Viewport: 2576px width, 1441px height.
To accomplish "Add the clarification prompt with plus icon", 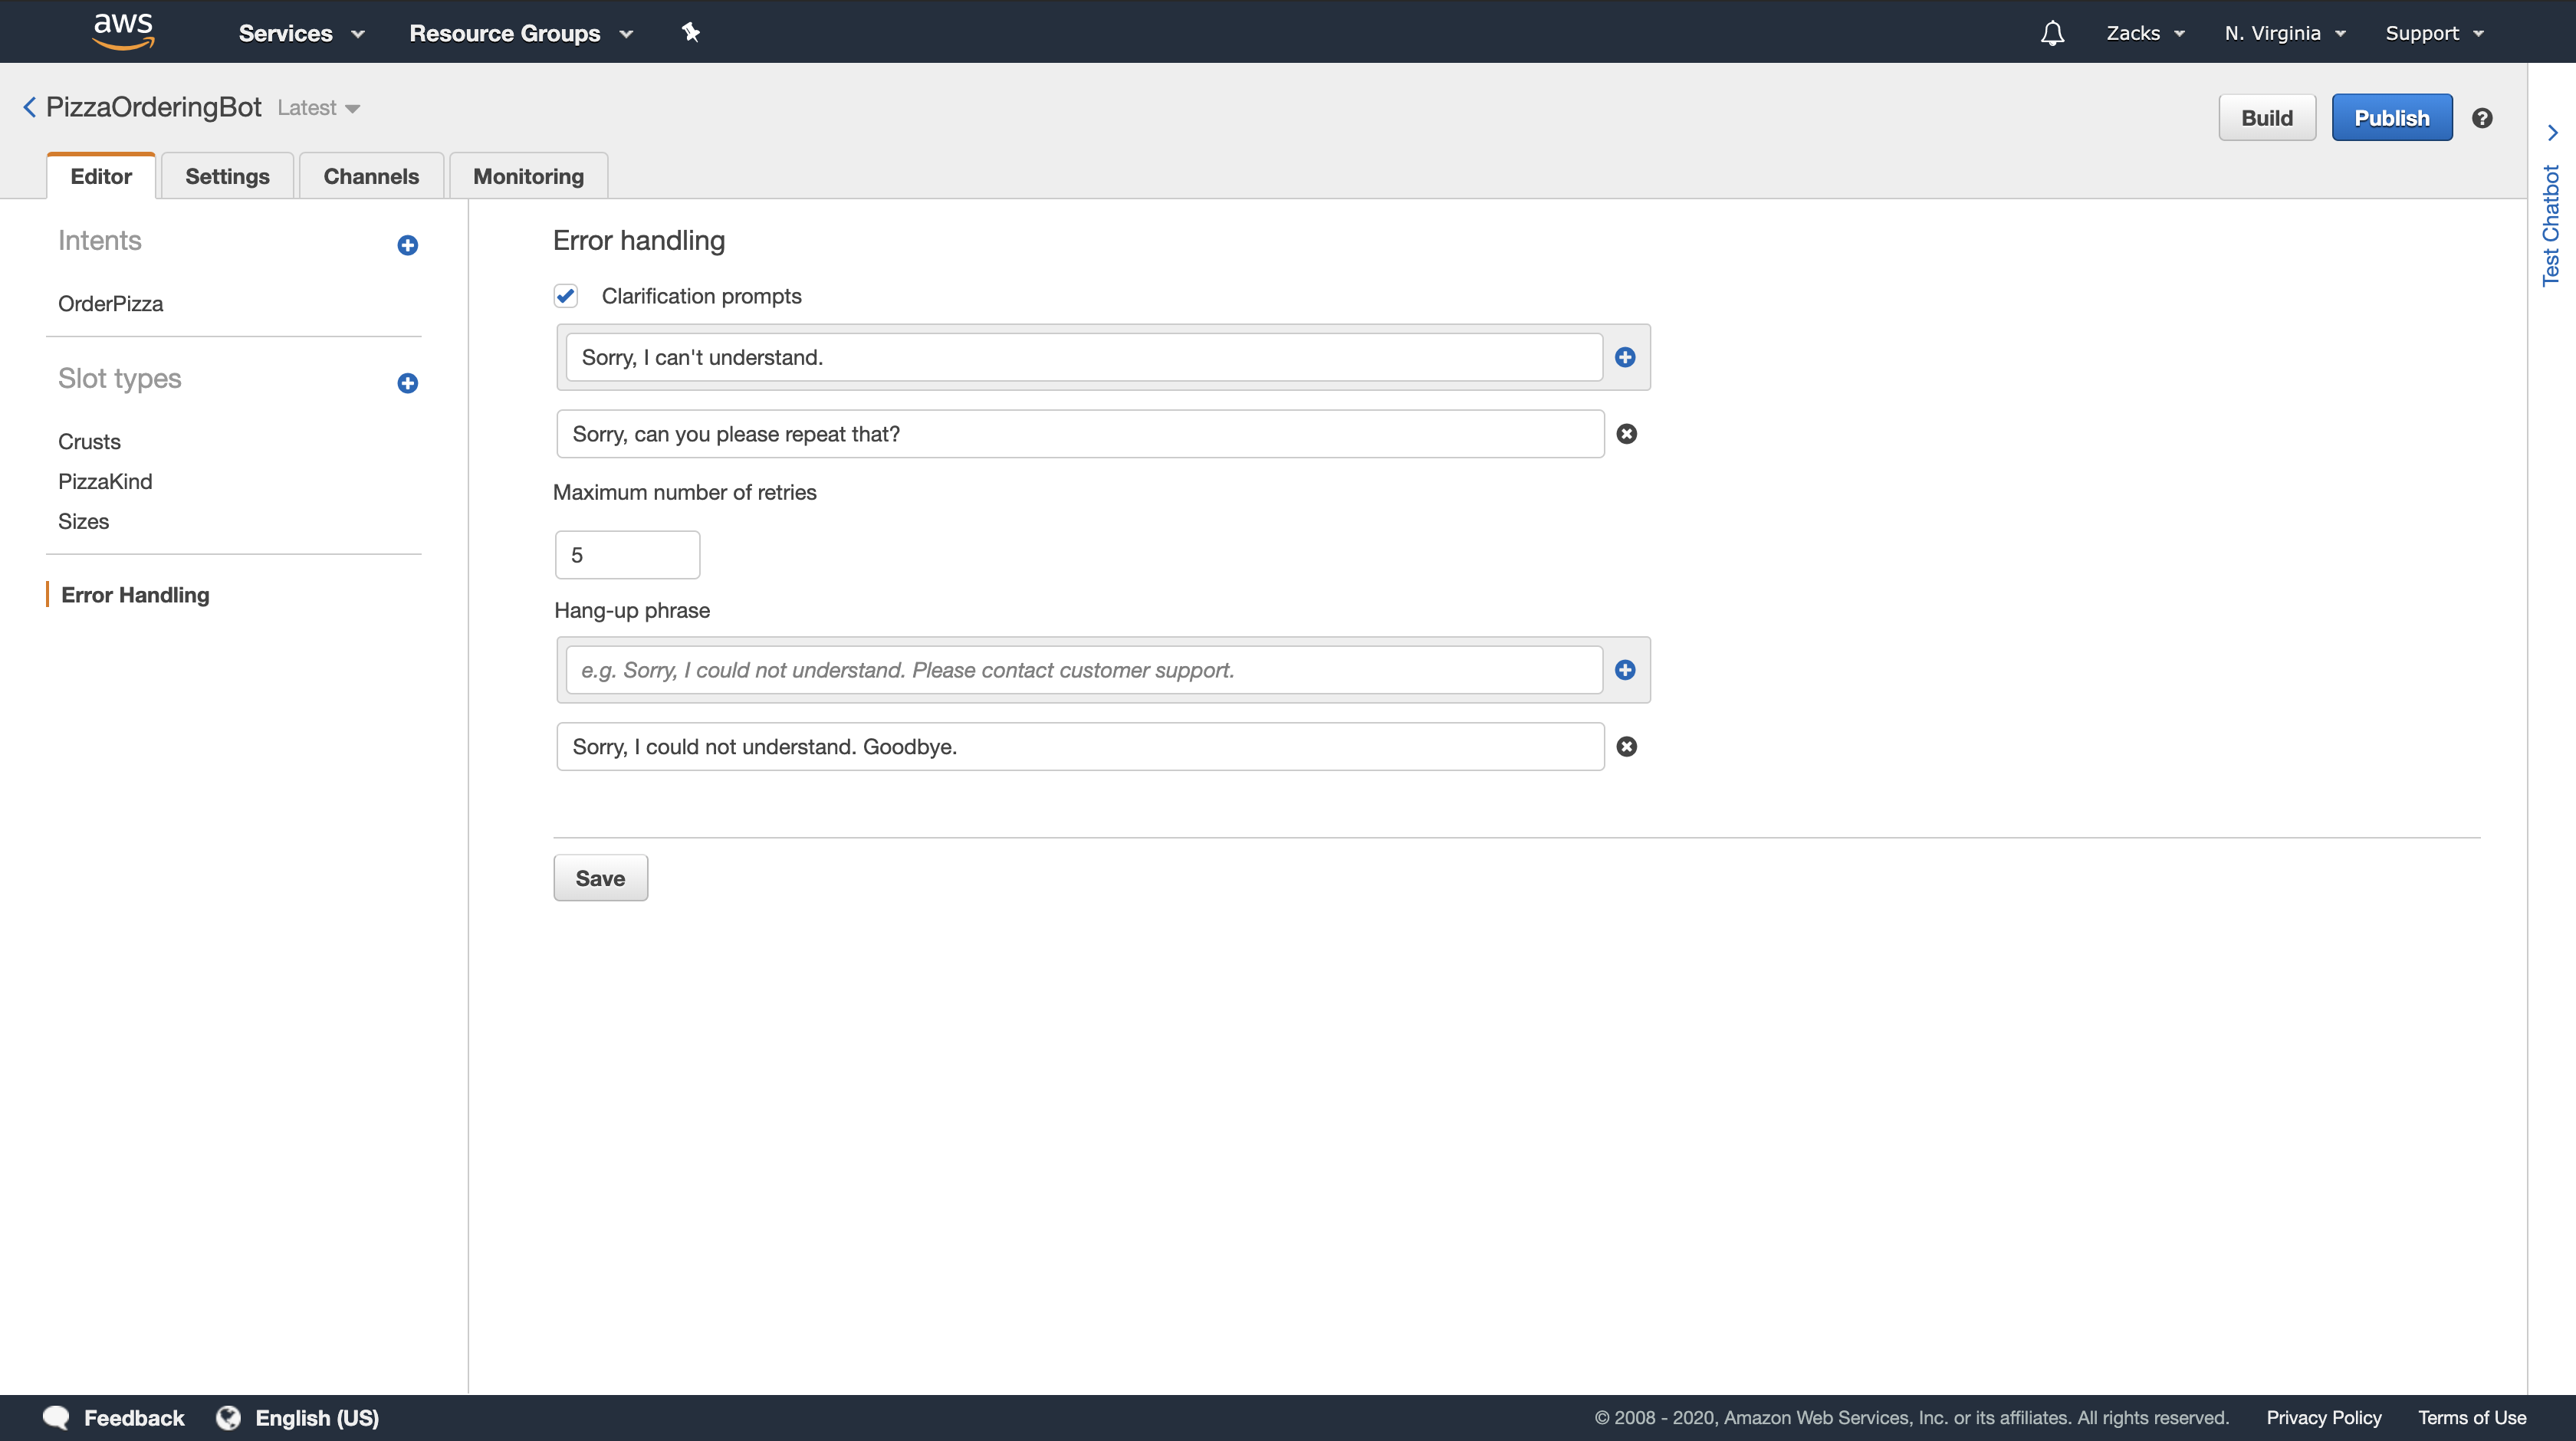I will tap(1625, 357).
